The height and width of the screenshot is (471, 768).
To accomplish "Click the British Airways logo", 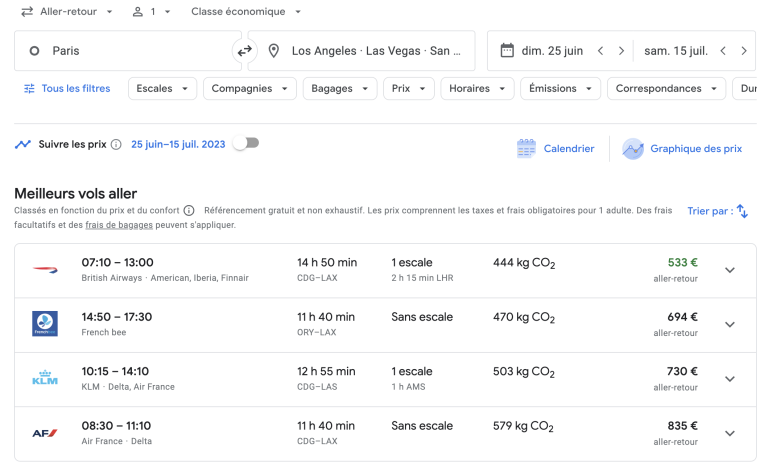I will click(45, 270).
